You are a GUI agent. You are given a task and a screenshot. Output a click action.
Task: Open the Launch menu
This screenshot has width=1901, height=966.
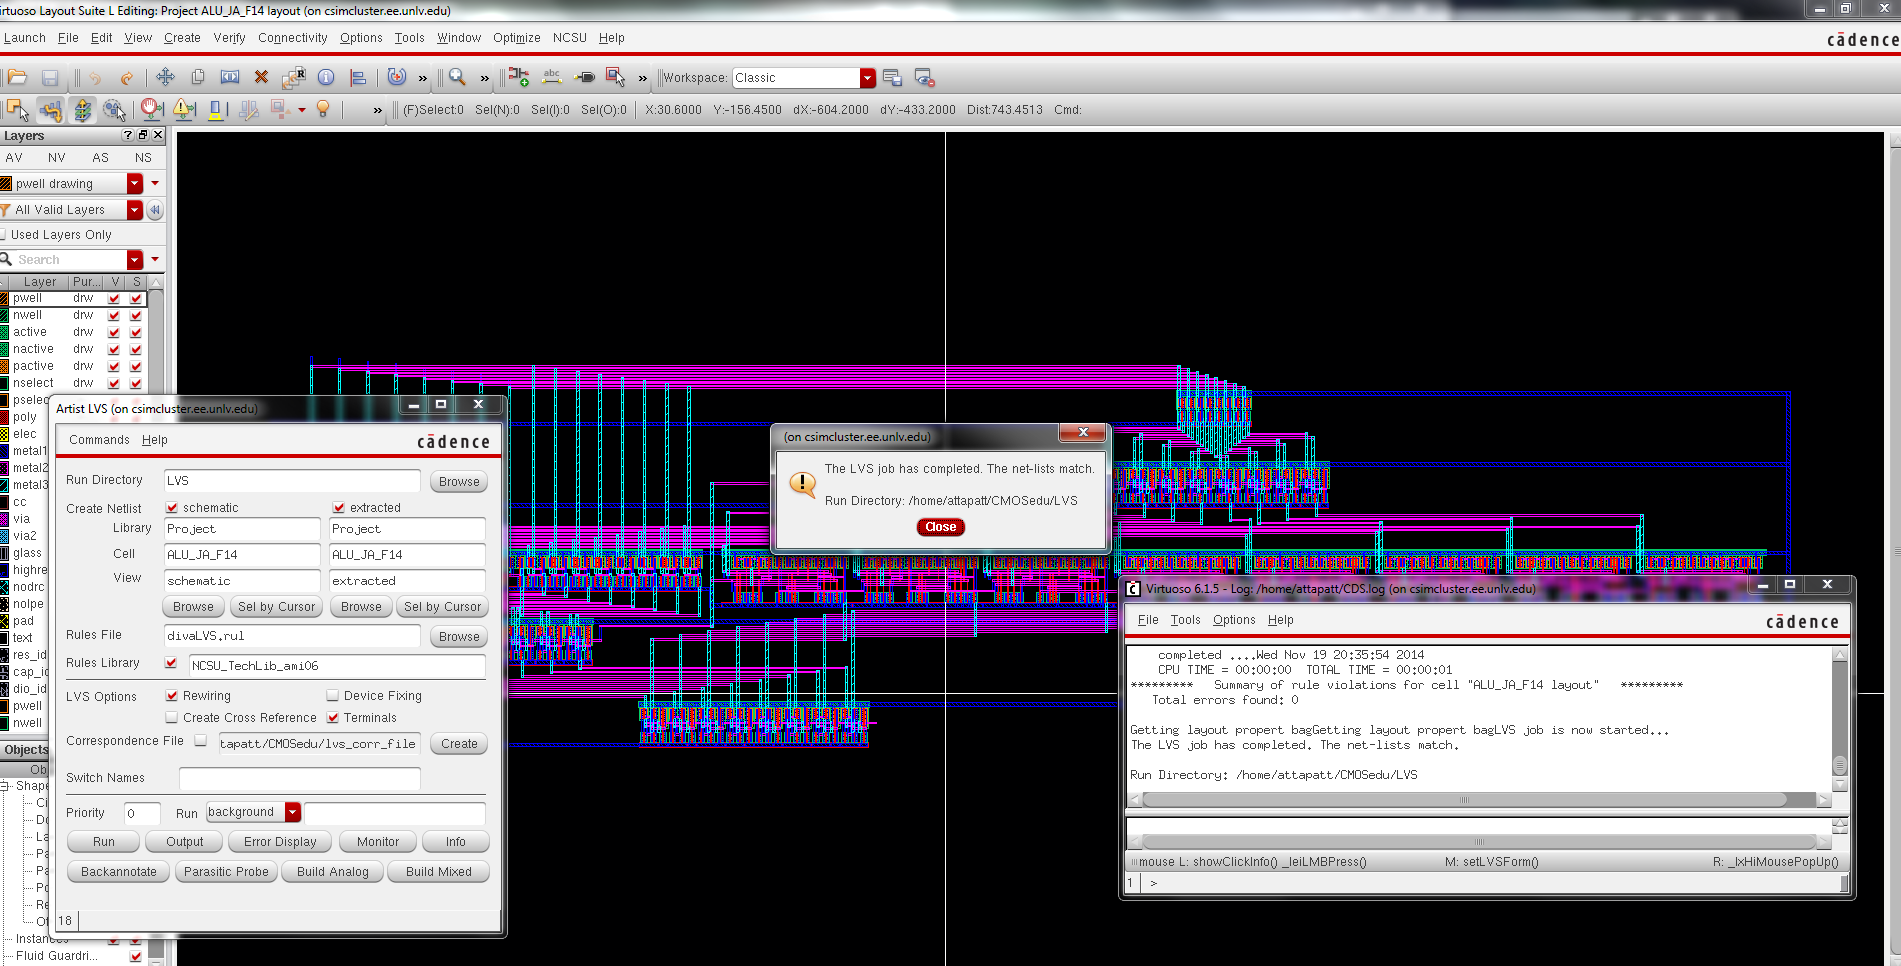coord(25,38)
